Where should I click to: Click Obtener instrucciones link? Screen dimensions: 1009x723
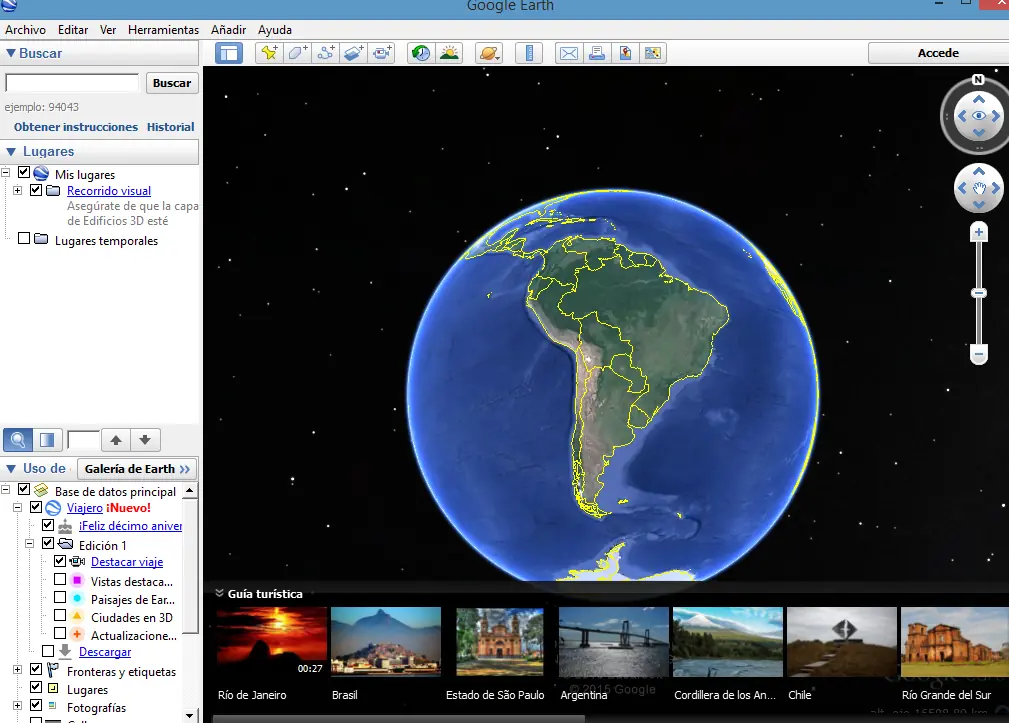pos(76,127)
